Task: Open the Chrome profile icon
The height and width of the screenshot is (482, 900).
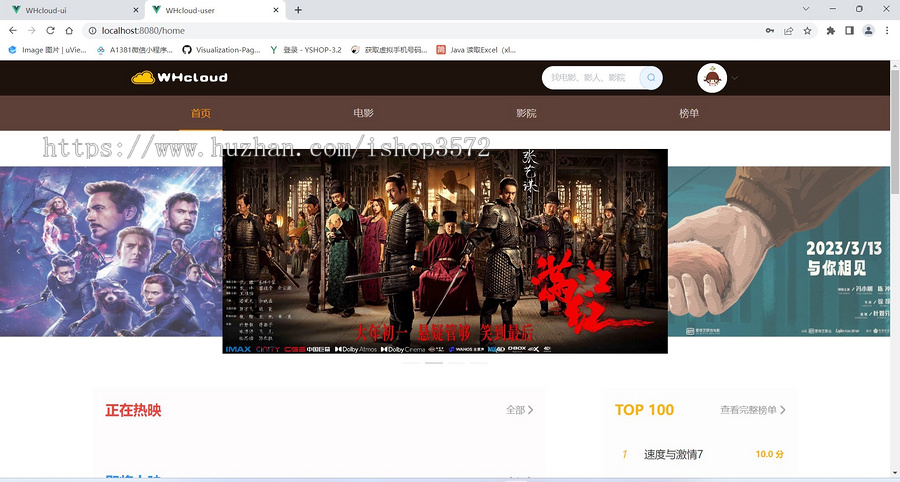Action: coord(868,30)
